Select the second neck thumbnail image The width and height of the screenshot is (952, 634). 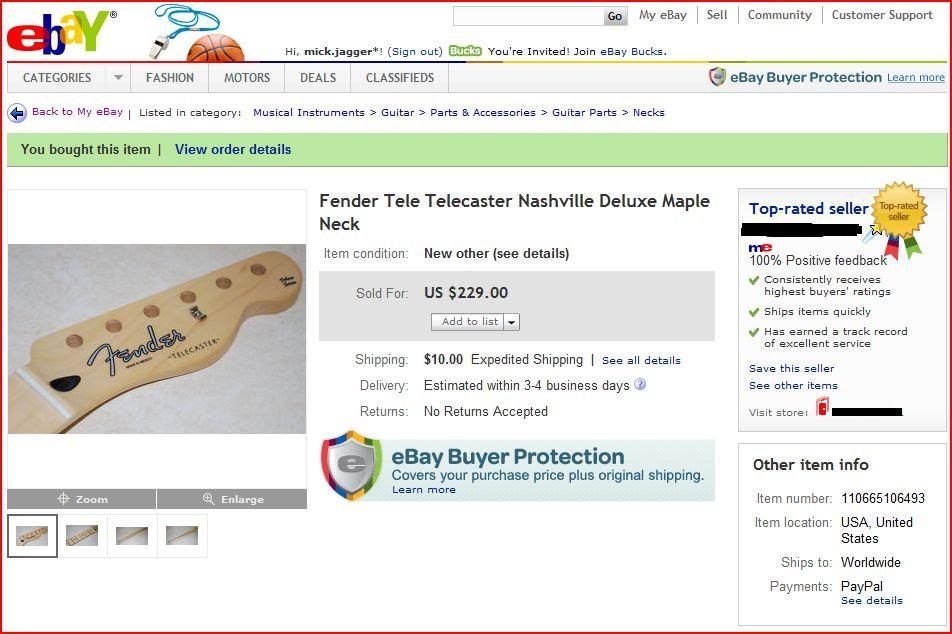82,536
